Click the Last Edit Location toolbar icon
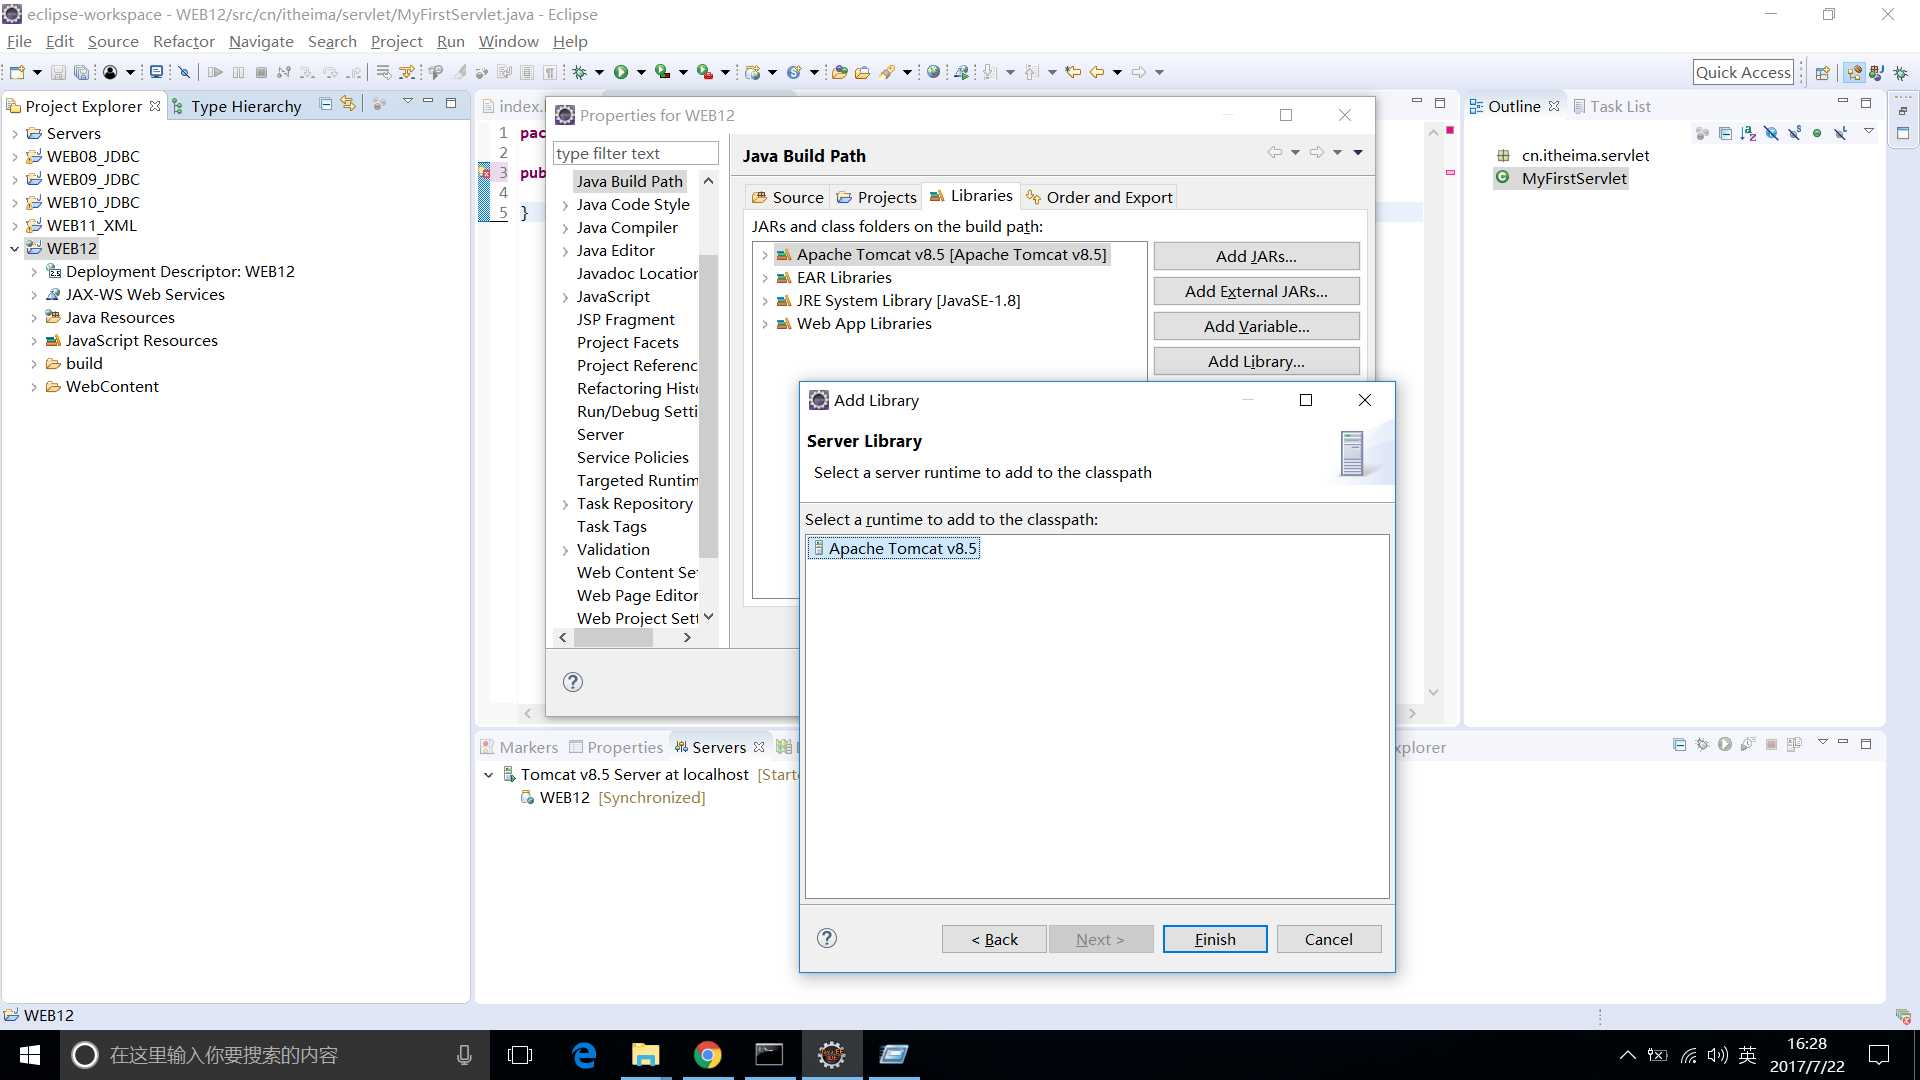 pyautogui.click(x=1073, y=72)
